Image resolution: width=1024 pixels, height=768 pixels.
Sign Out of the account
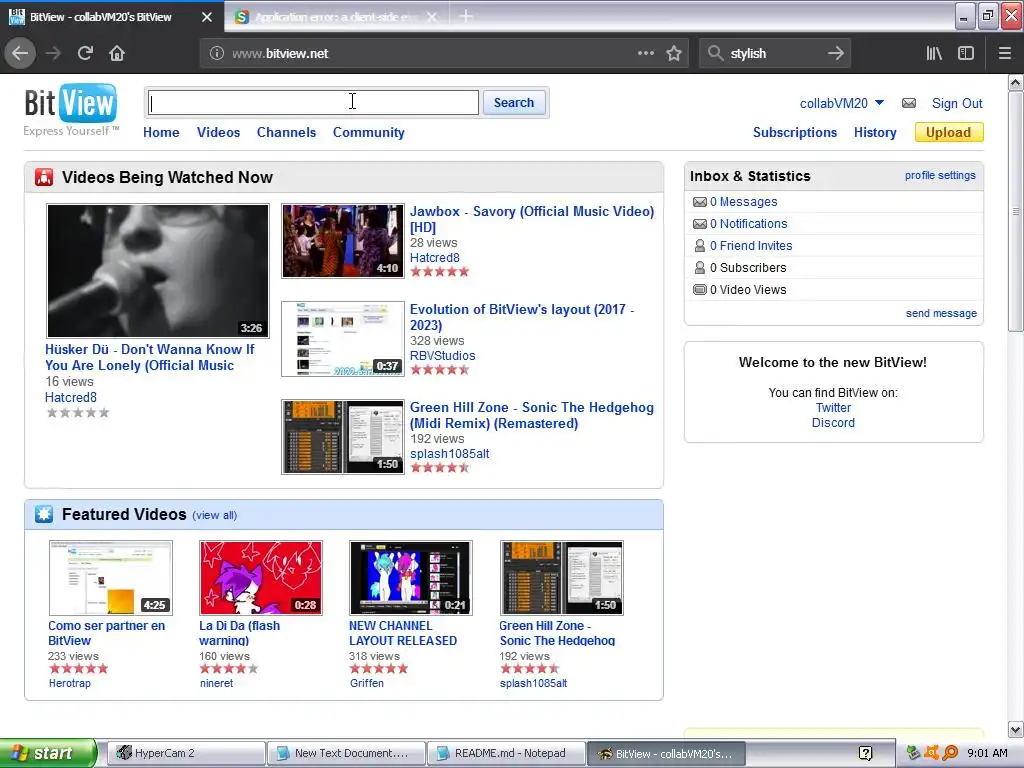[x=957, y=103]
